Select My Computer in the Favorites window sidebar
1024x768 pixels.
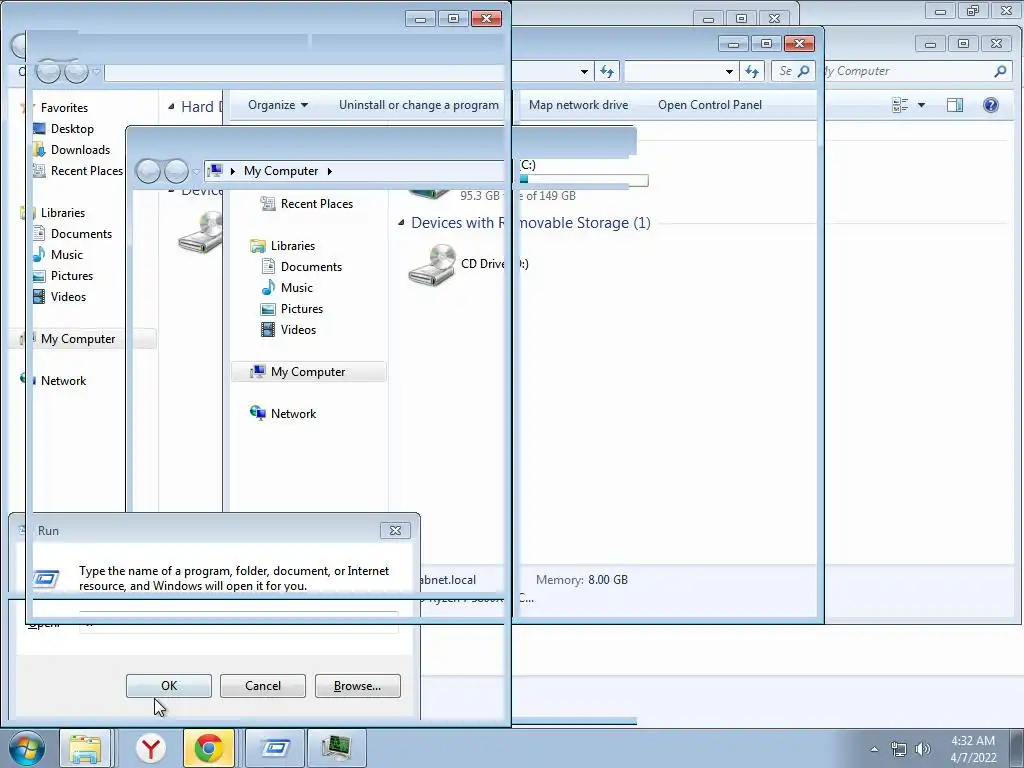click(78, 339)
